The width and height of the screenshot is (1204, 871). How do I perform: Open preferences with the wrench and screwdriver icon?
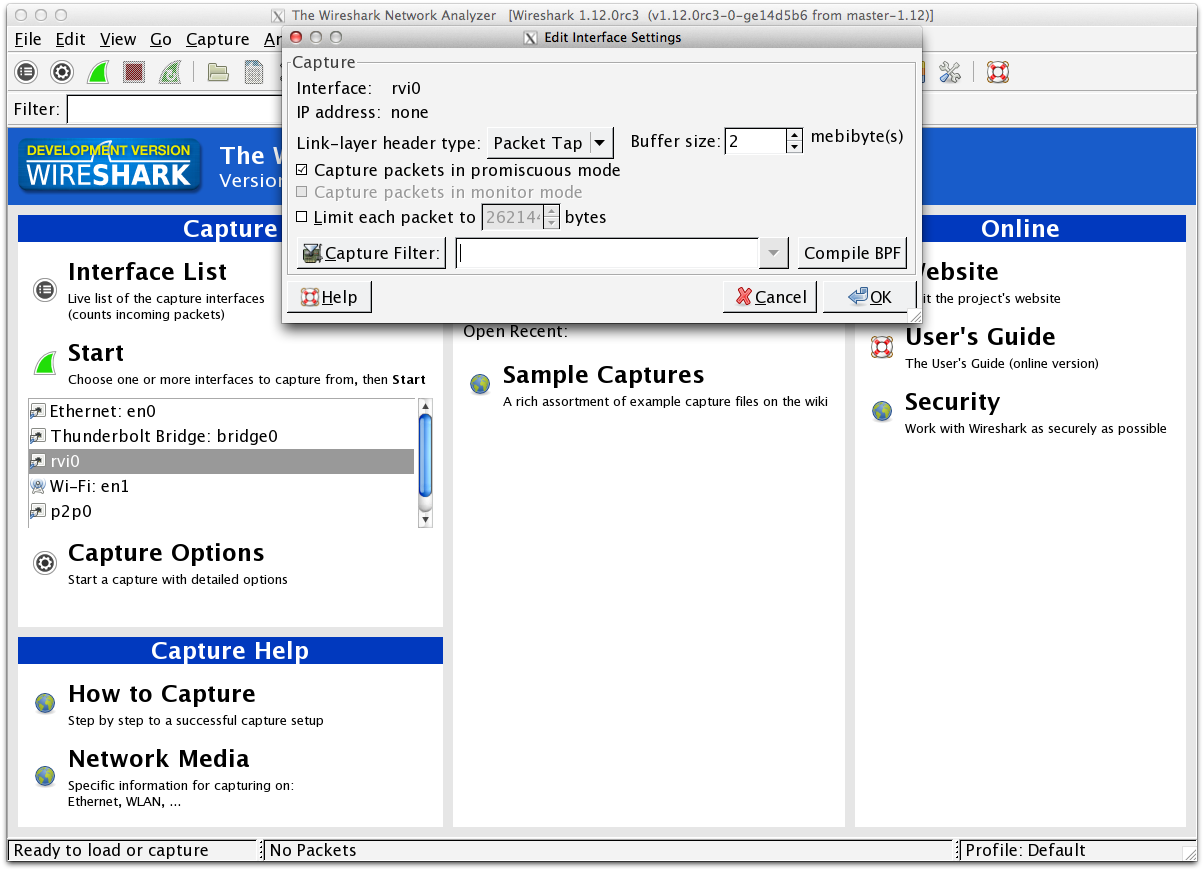point(950,72)
